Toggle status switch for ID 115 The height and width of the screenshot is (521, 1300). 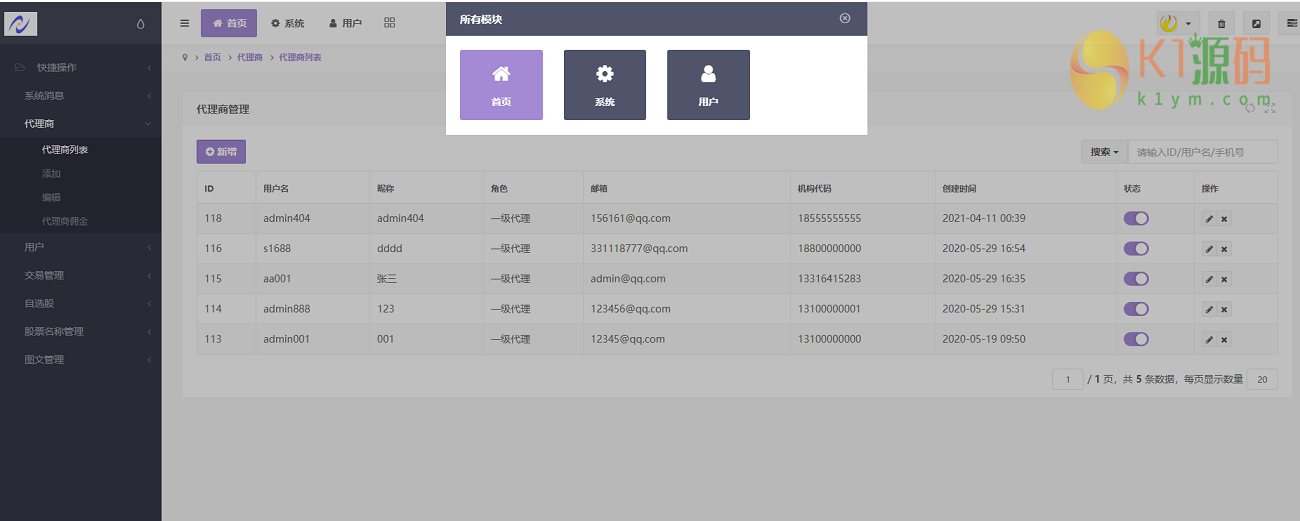[x=1136, y=278]
